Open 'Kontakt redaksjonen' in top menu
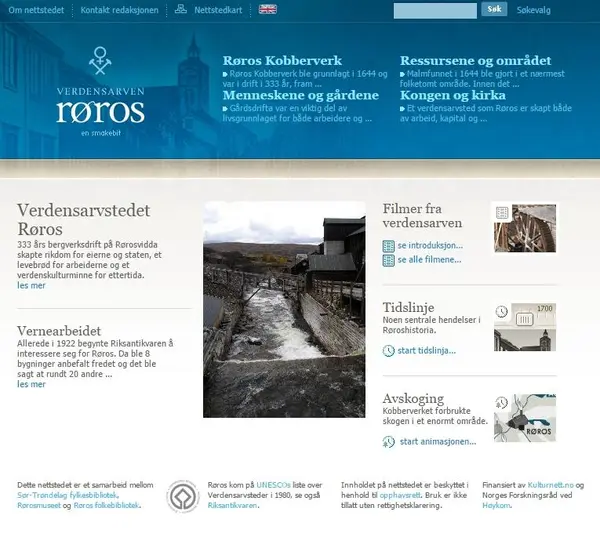 click(x=122, y=9)
